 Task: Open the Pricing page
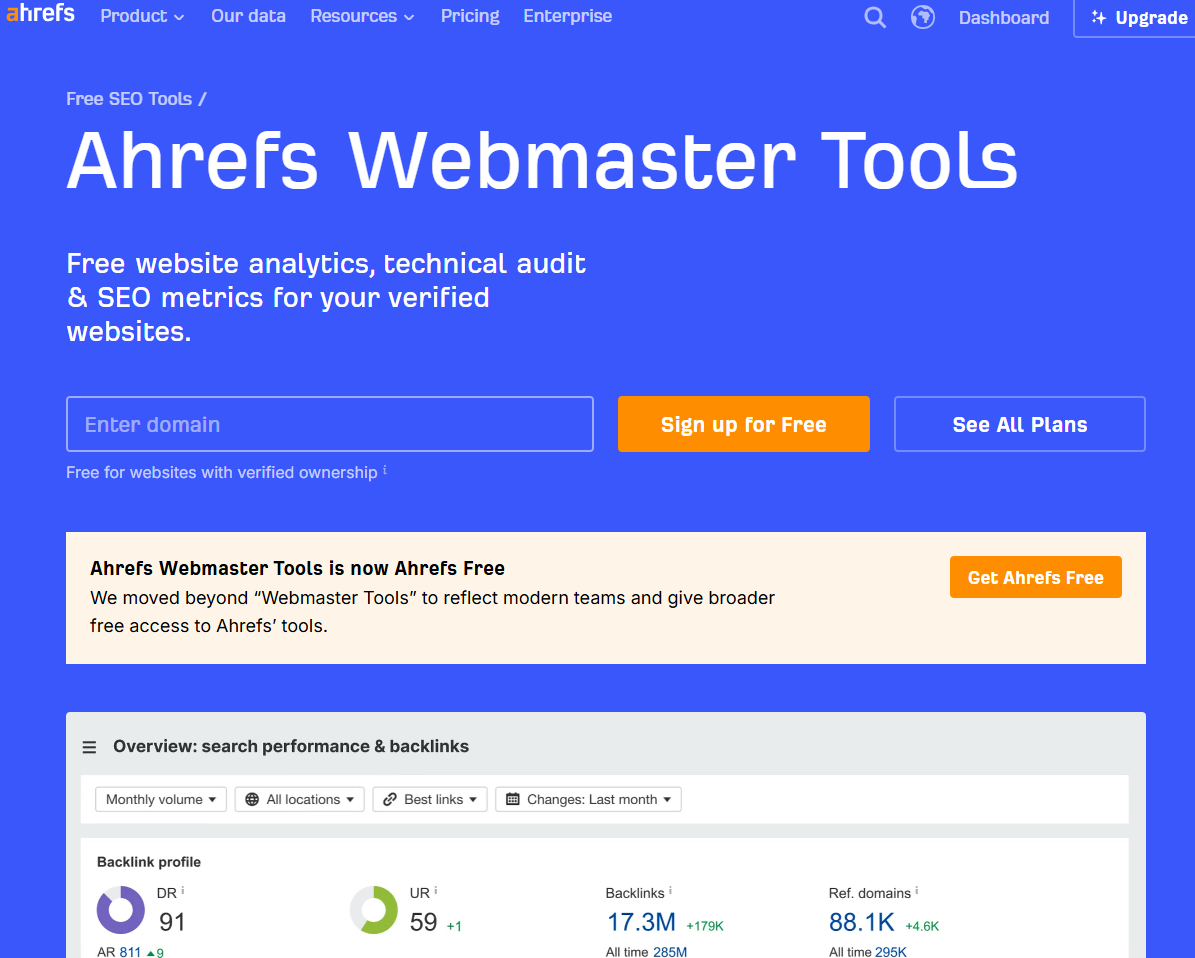[x=470, y=16]
